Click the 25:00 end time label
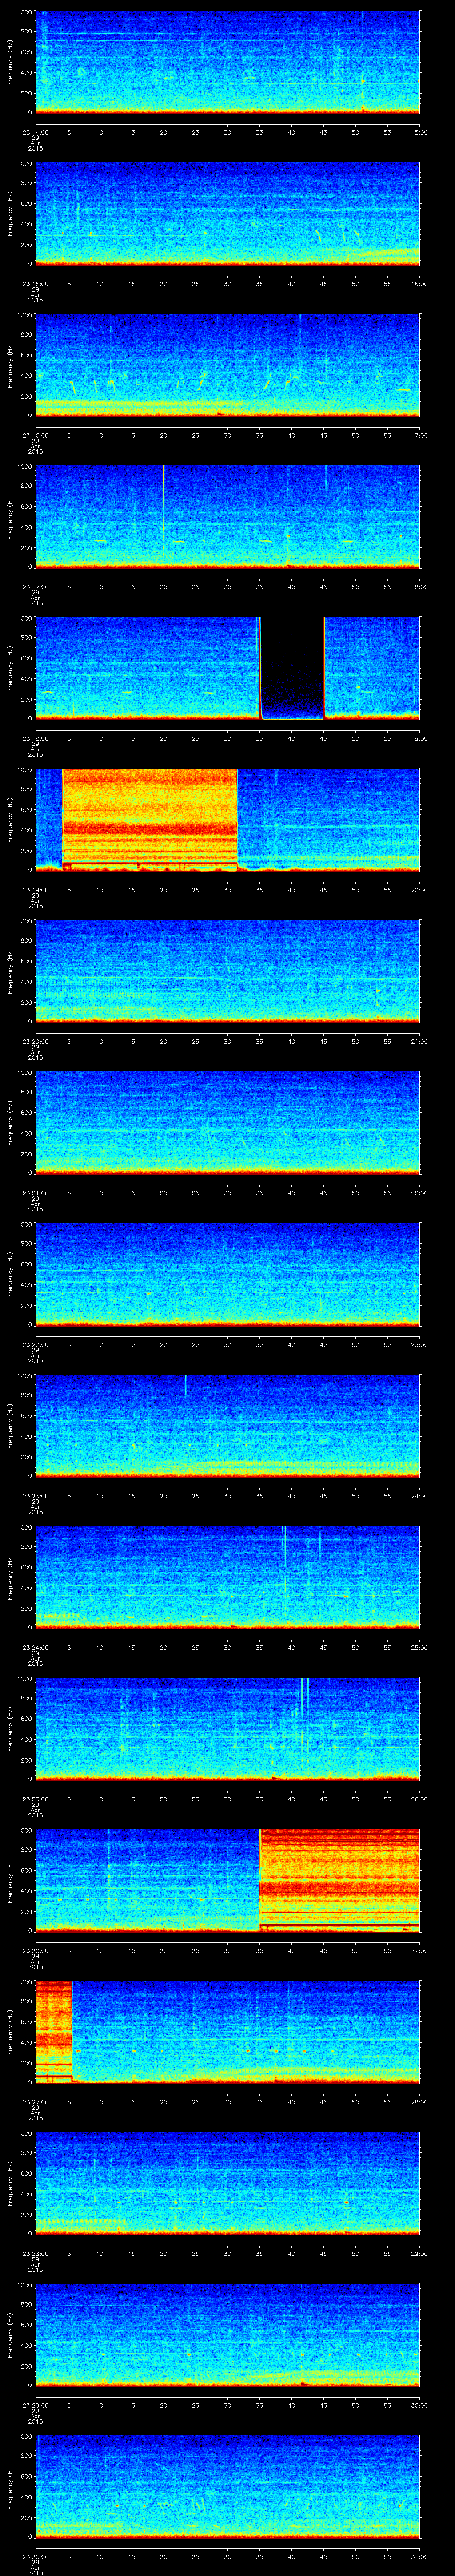455x2576 pixels. coord(420,1647)
